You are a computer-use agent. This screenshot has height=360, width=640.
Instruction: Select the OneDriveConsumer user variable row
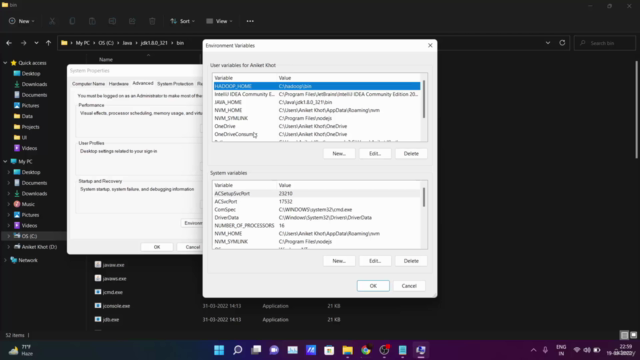click(317, 134)
